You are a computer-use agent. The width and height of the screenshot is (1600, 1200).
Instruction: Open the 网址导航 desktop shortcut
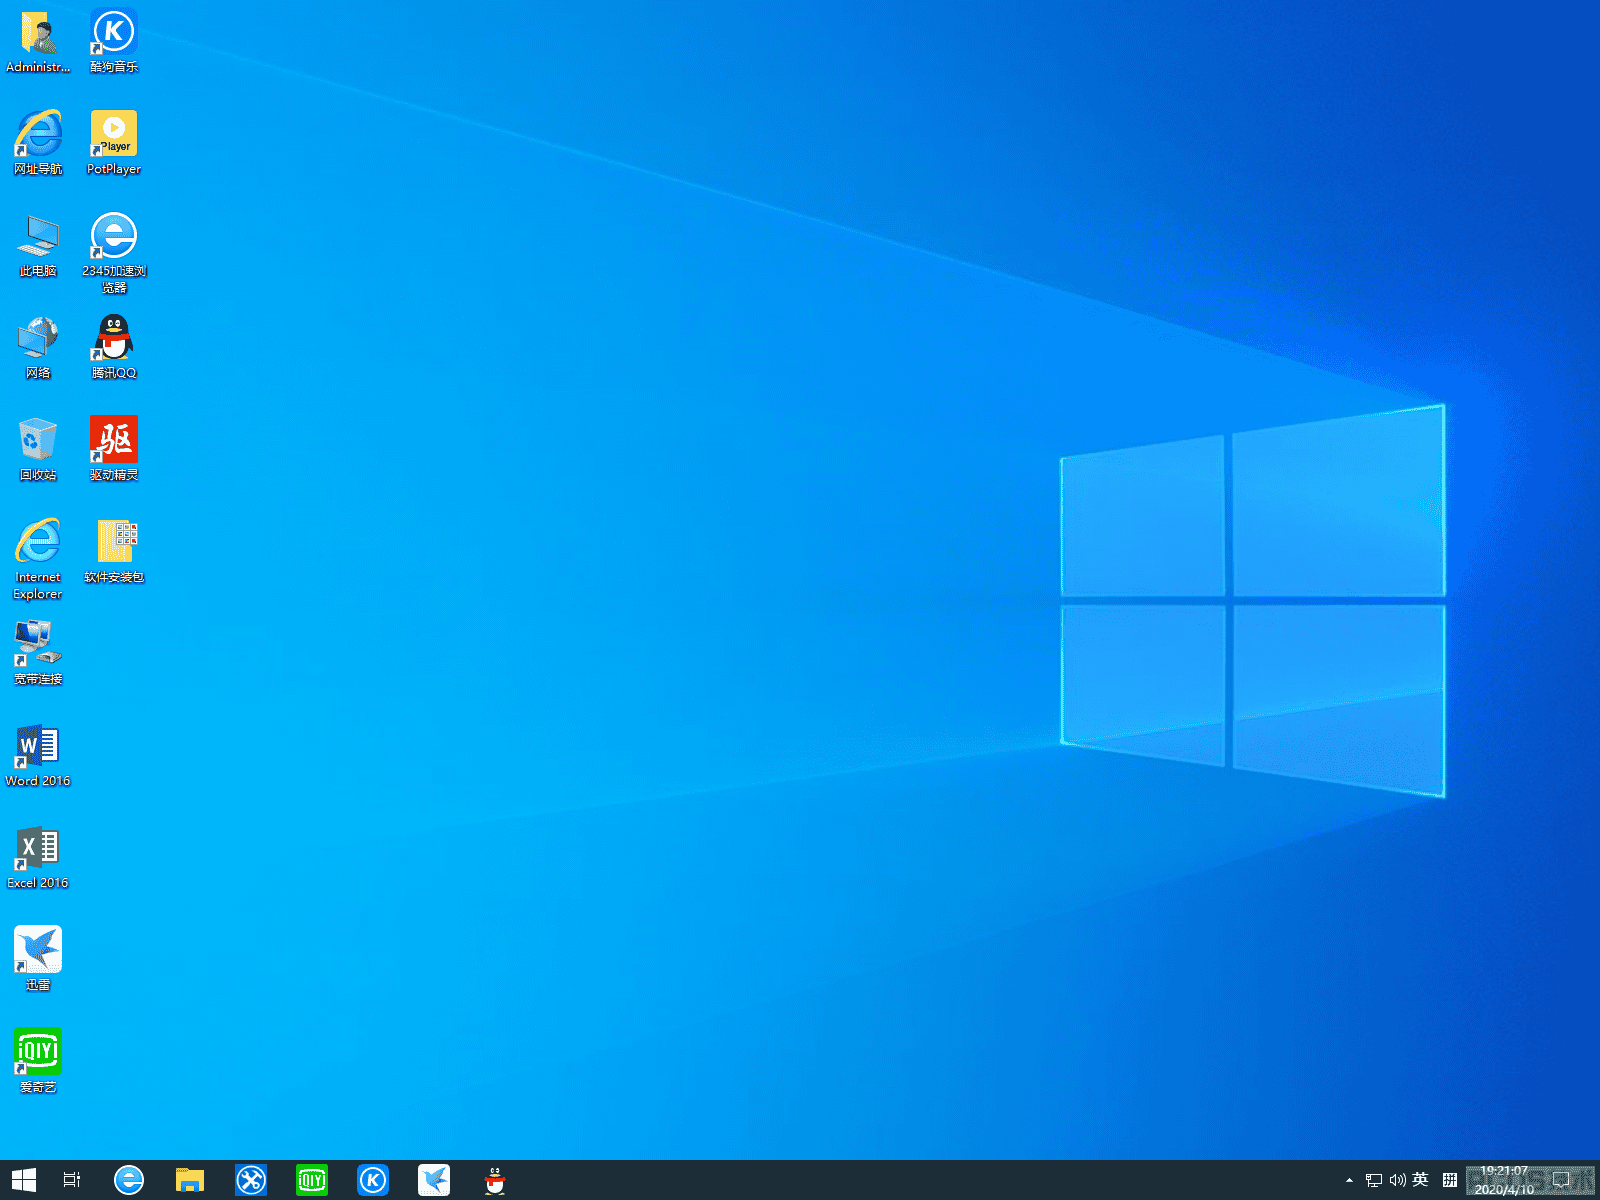[38, 144]
